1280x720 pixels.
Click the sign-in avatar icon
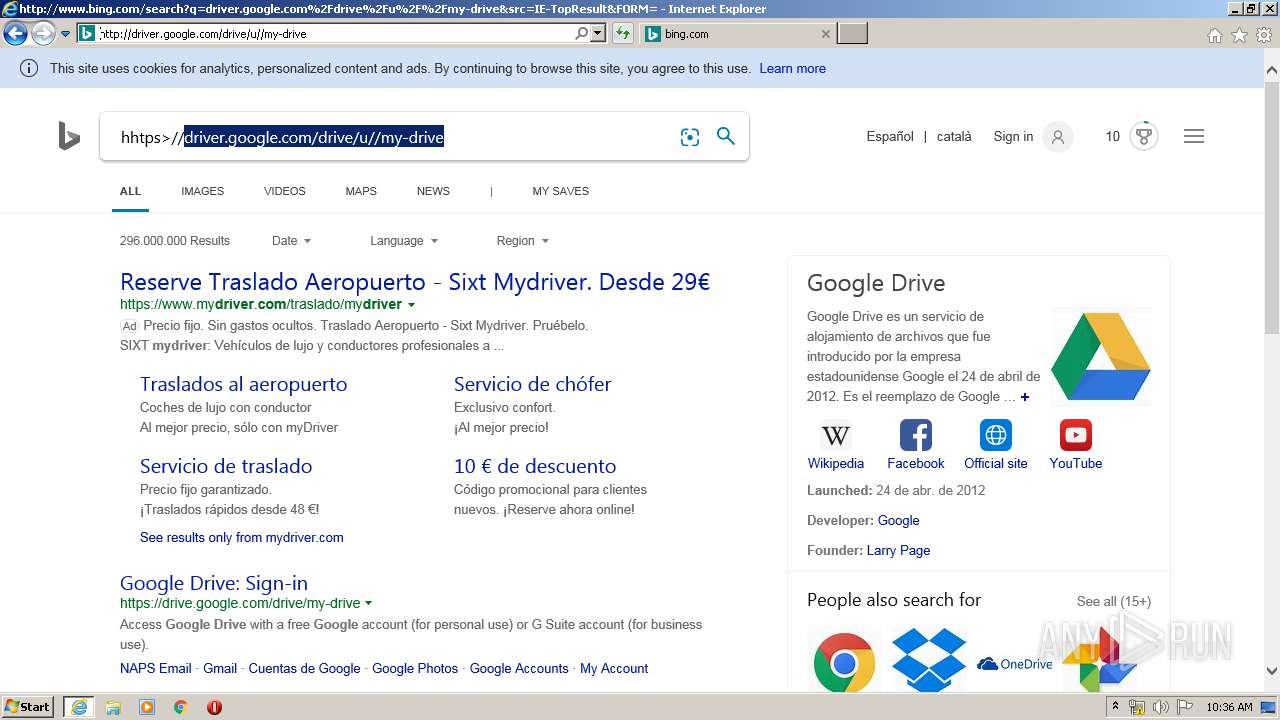coord(1058,137)
